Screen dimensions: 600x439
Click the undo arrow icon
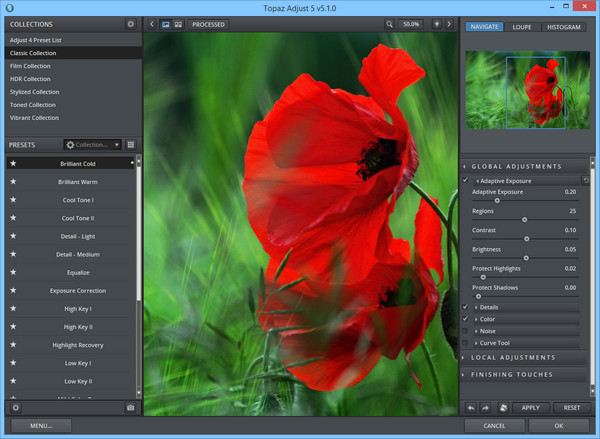click(x=471, y=407)
